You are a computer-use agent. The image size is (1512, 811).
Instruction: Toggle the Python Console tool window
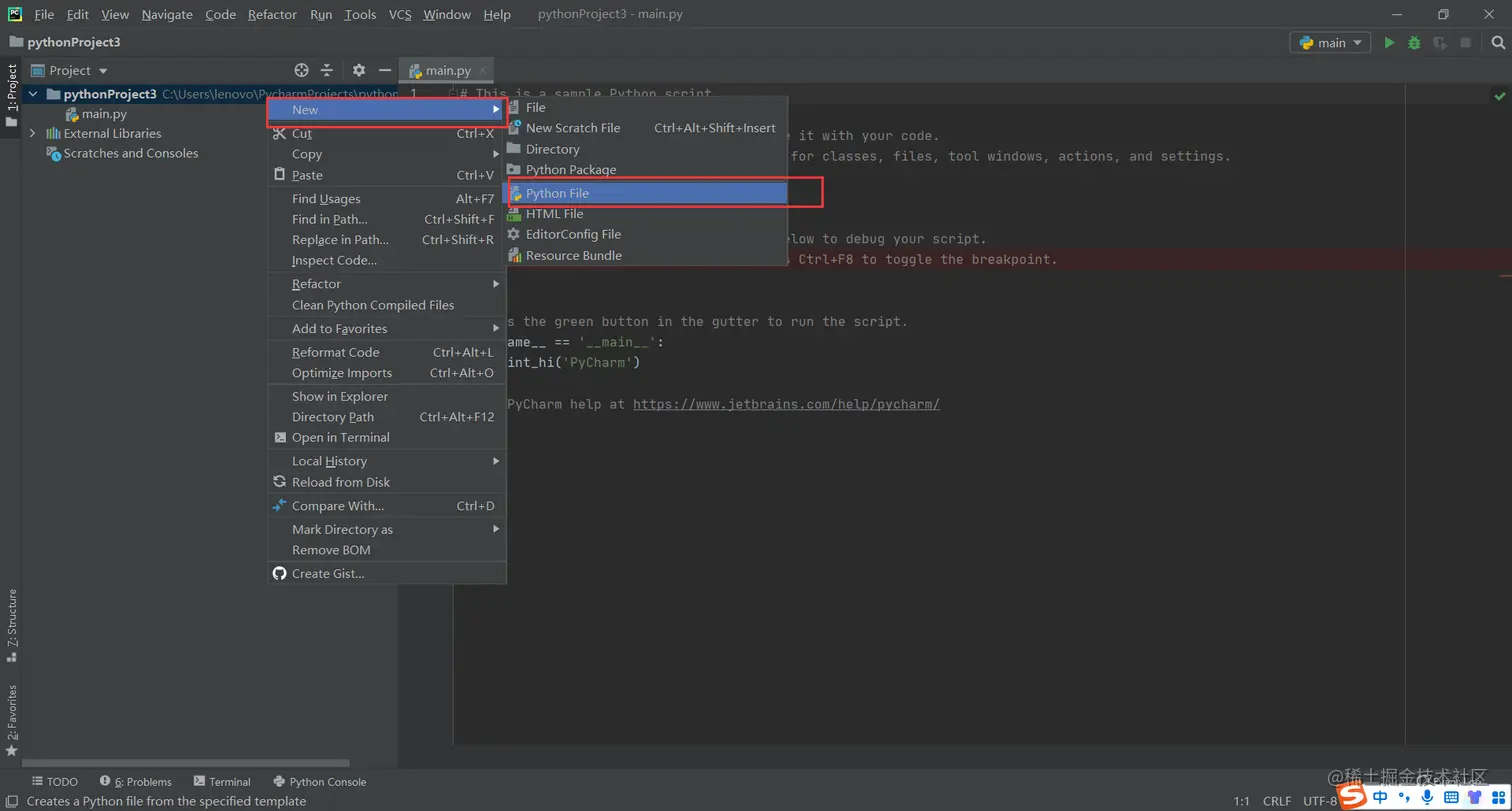tap(319, 782)
